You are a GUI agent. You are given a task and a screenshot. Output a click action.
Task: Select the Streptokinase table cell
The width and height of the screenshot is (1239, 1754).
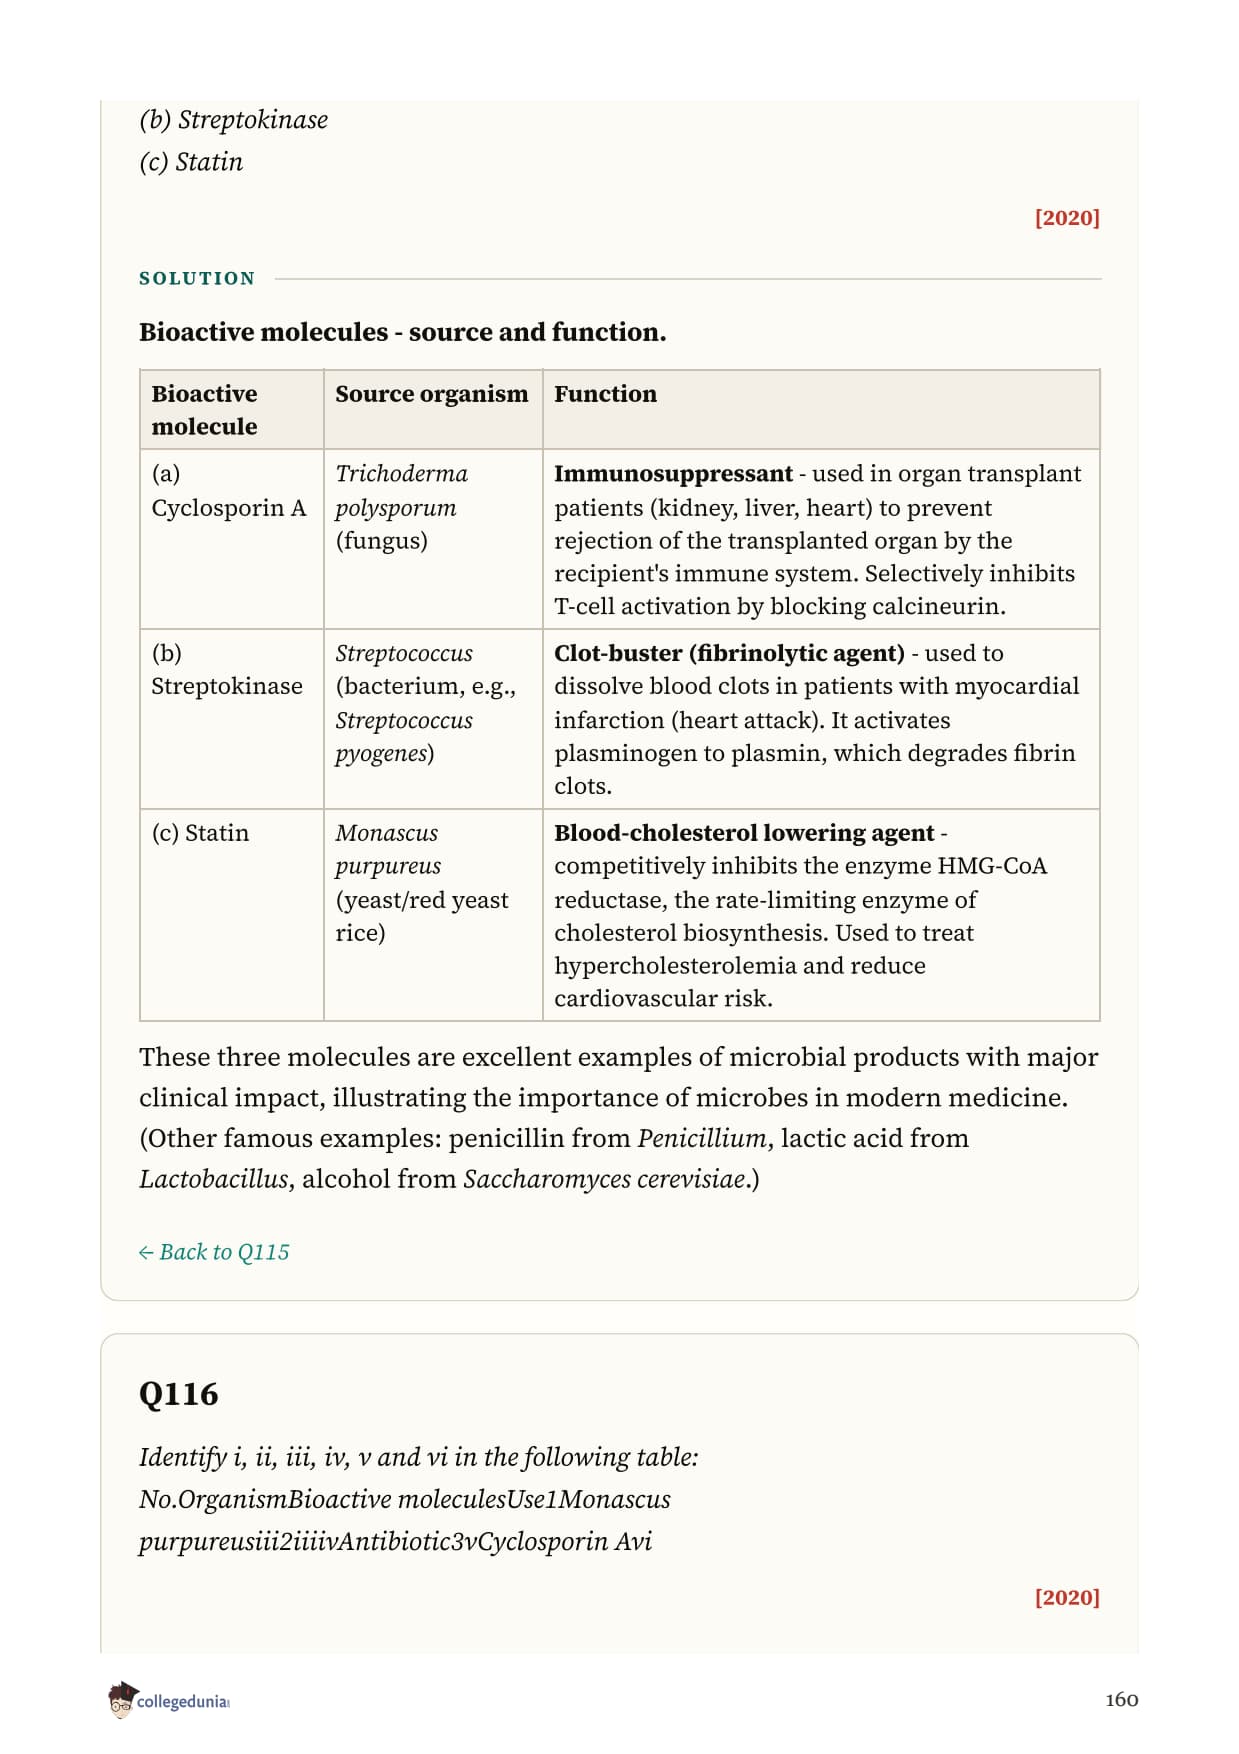coord(231,719)
